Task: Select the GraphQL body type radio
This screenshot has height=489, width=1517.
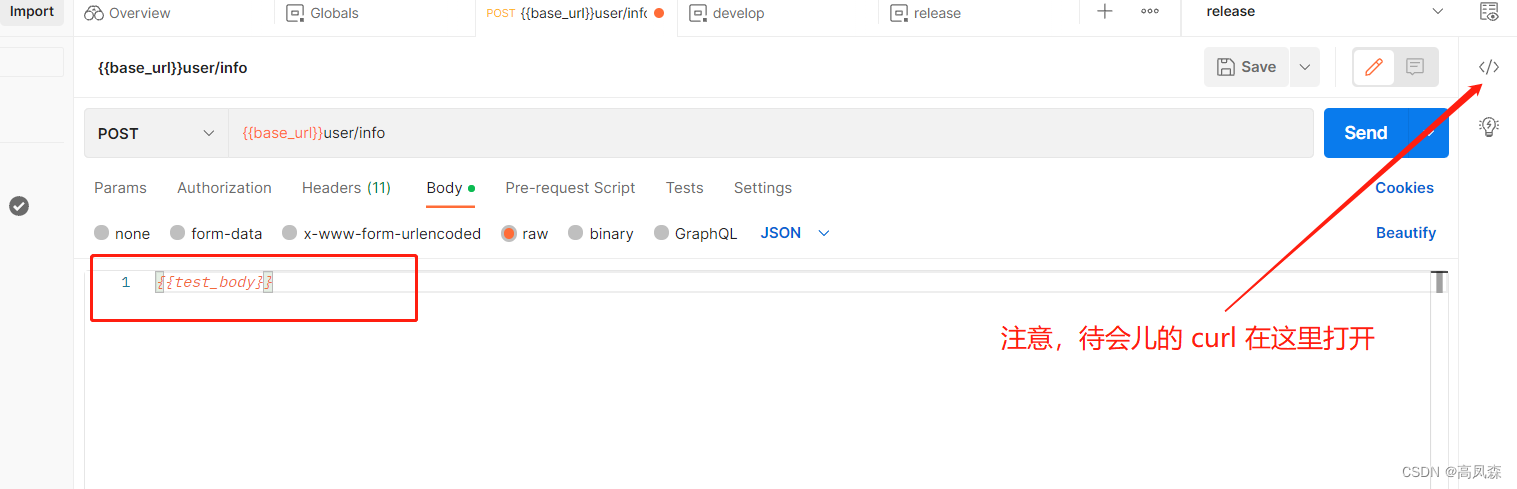Action: point(662,233)
